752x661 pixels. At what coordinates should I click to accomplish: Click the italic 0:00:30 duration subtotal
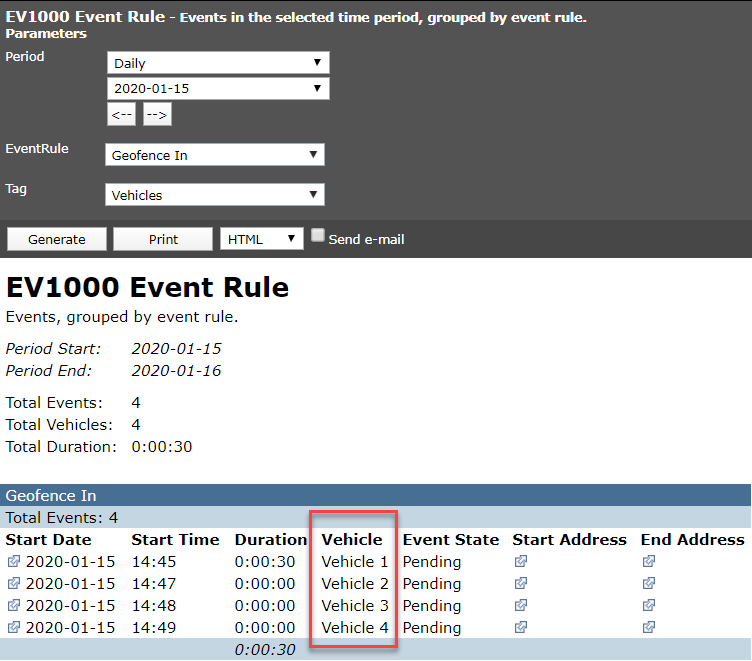265,649
